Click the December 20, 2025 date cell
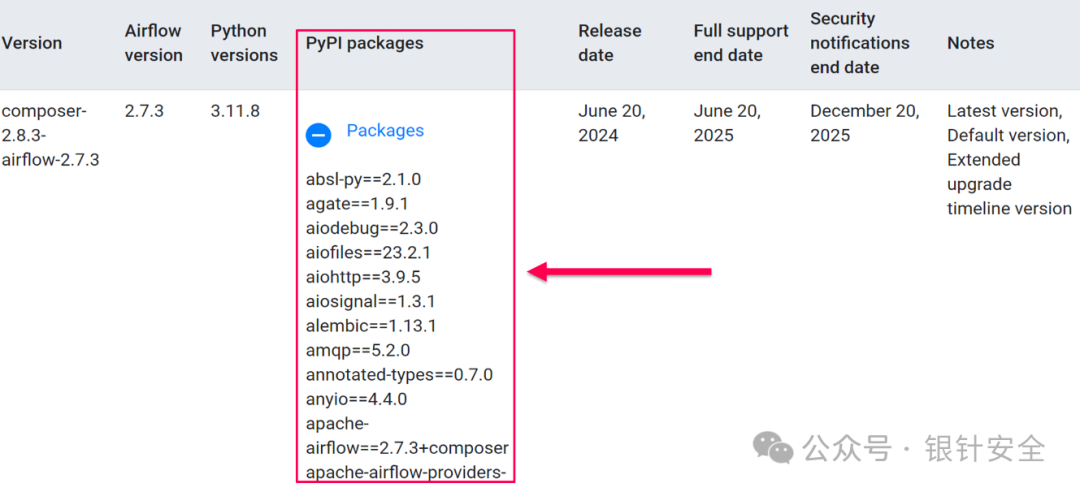 click(864, 123)
